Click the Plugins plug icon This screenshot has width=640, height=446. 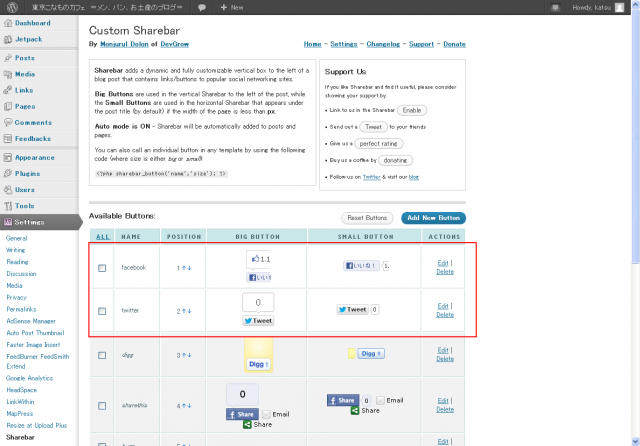tap(8, 173)
